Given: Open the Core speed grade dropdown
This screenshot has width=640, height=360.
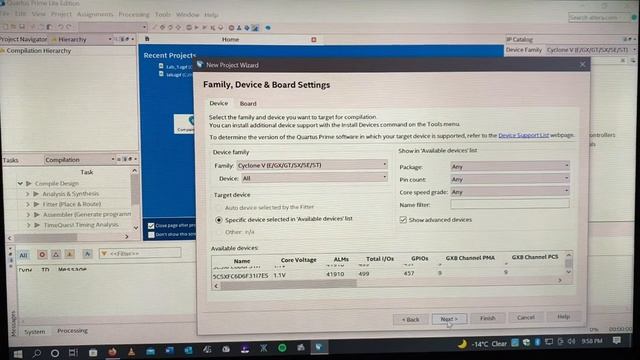Looking at the screenshot, I should (x=510, y=192).
